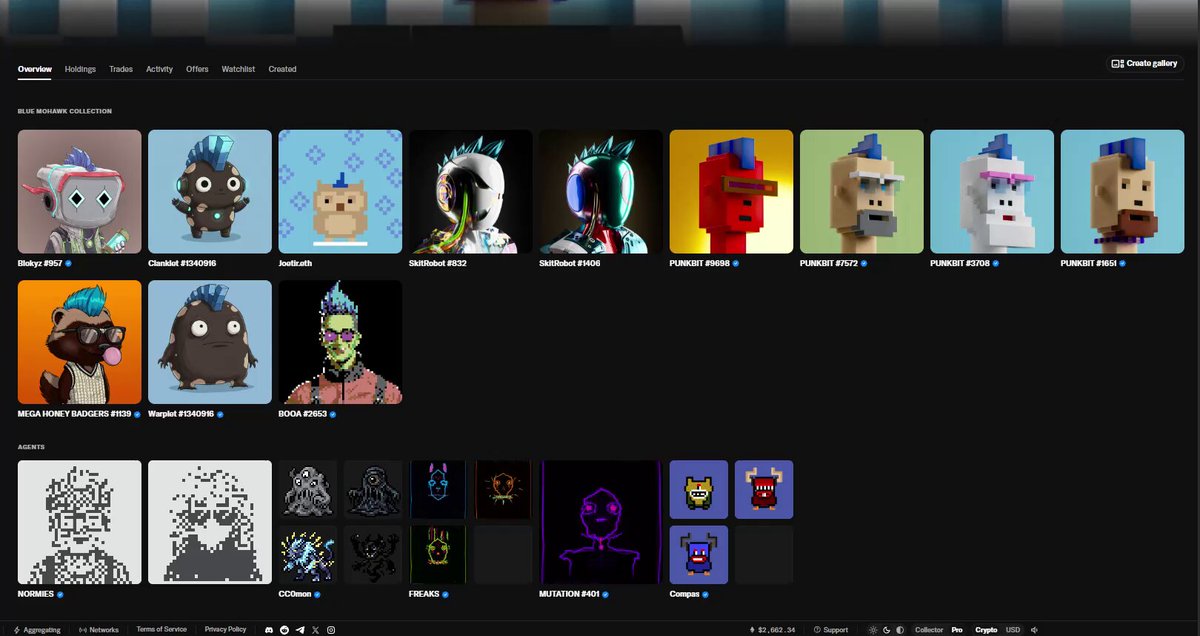The height and width of the screenshot is (636, 1200).
Task: Open the Warplet #1340916 NFT thumbnail
Action: coord(210,342)
